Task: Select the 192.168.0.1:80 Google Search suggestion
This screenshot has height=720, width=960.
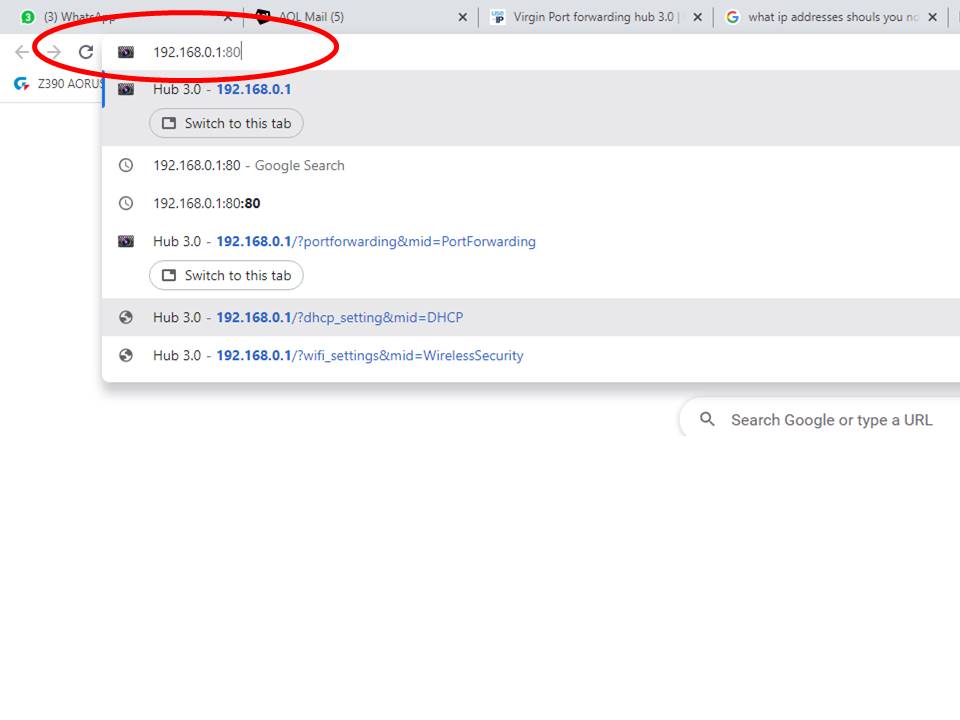Action: click(x=248, y=166)
